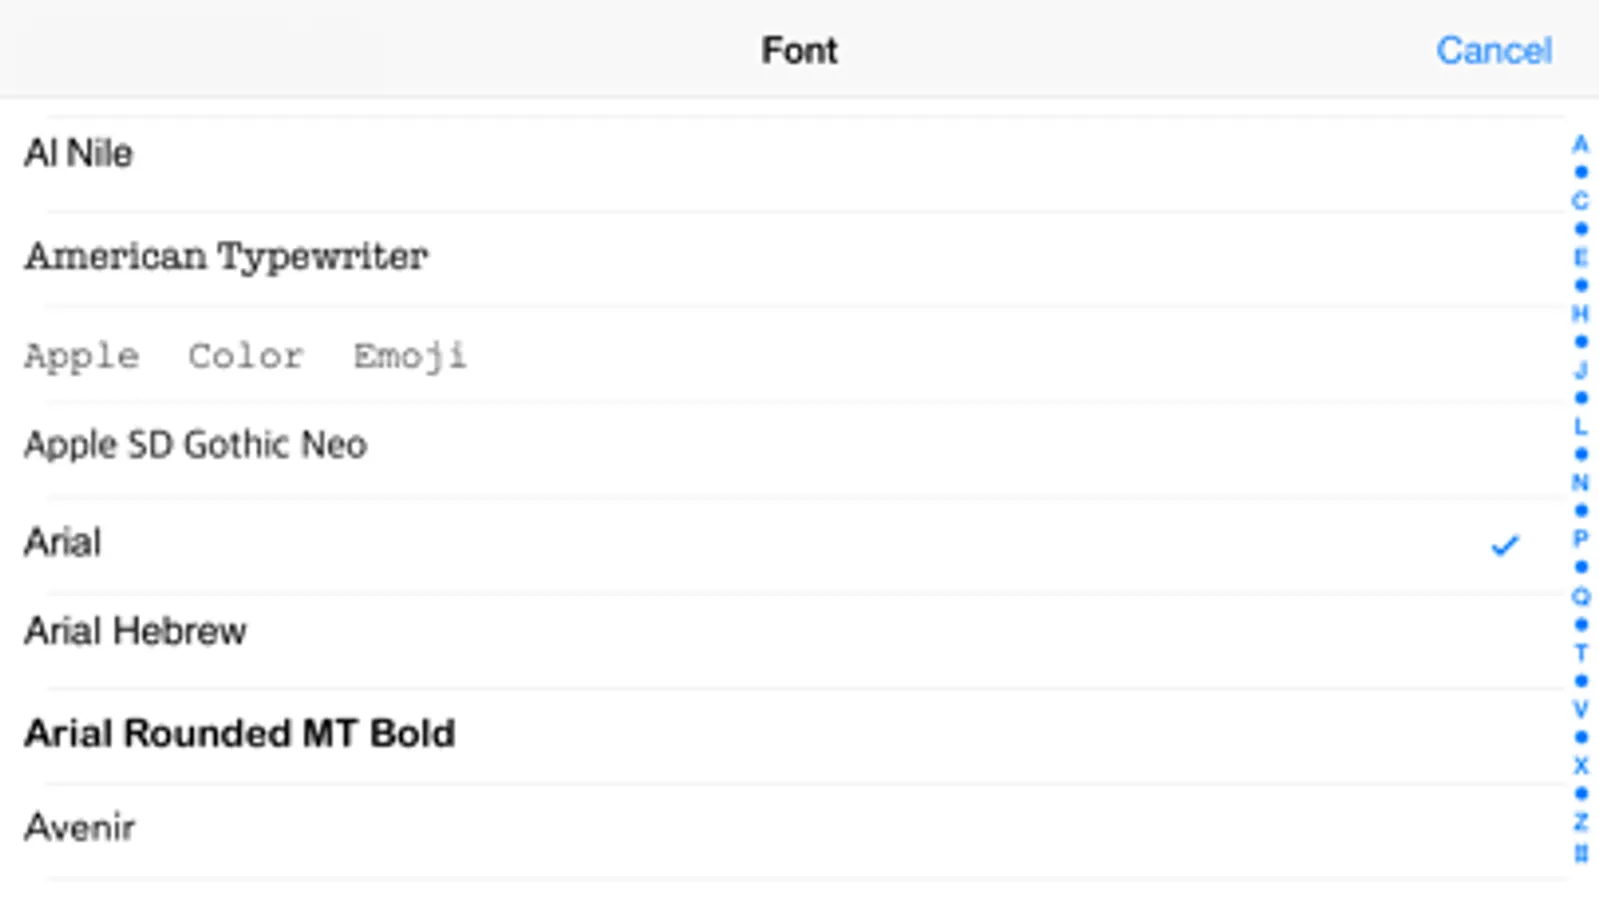Choose American Typewriter font

coord(226,257)
